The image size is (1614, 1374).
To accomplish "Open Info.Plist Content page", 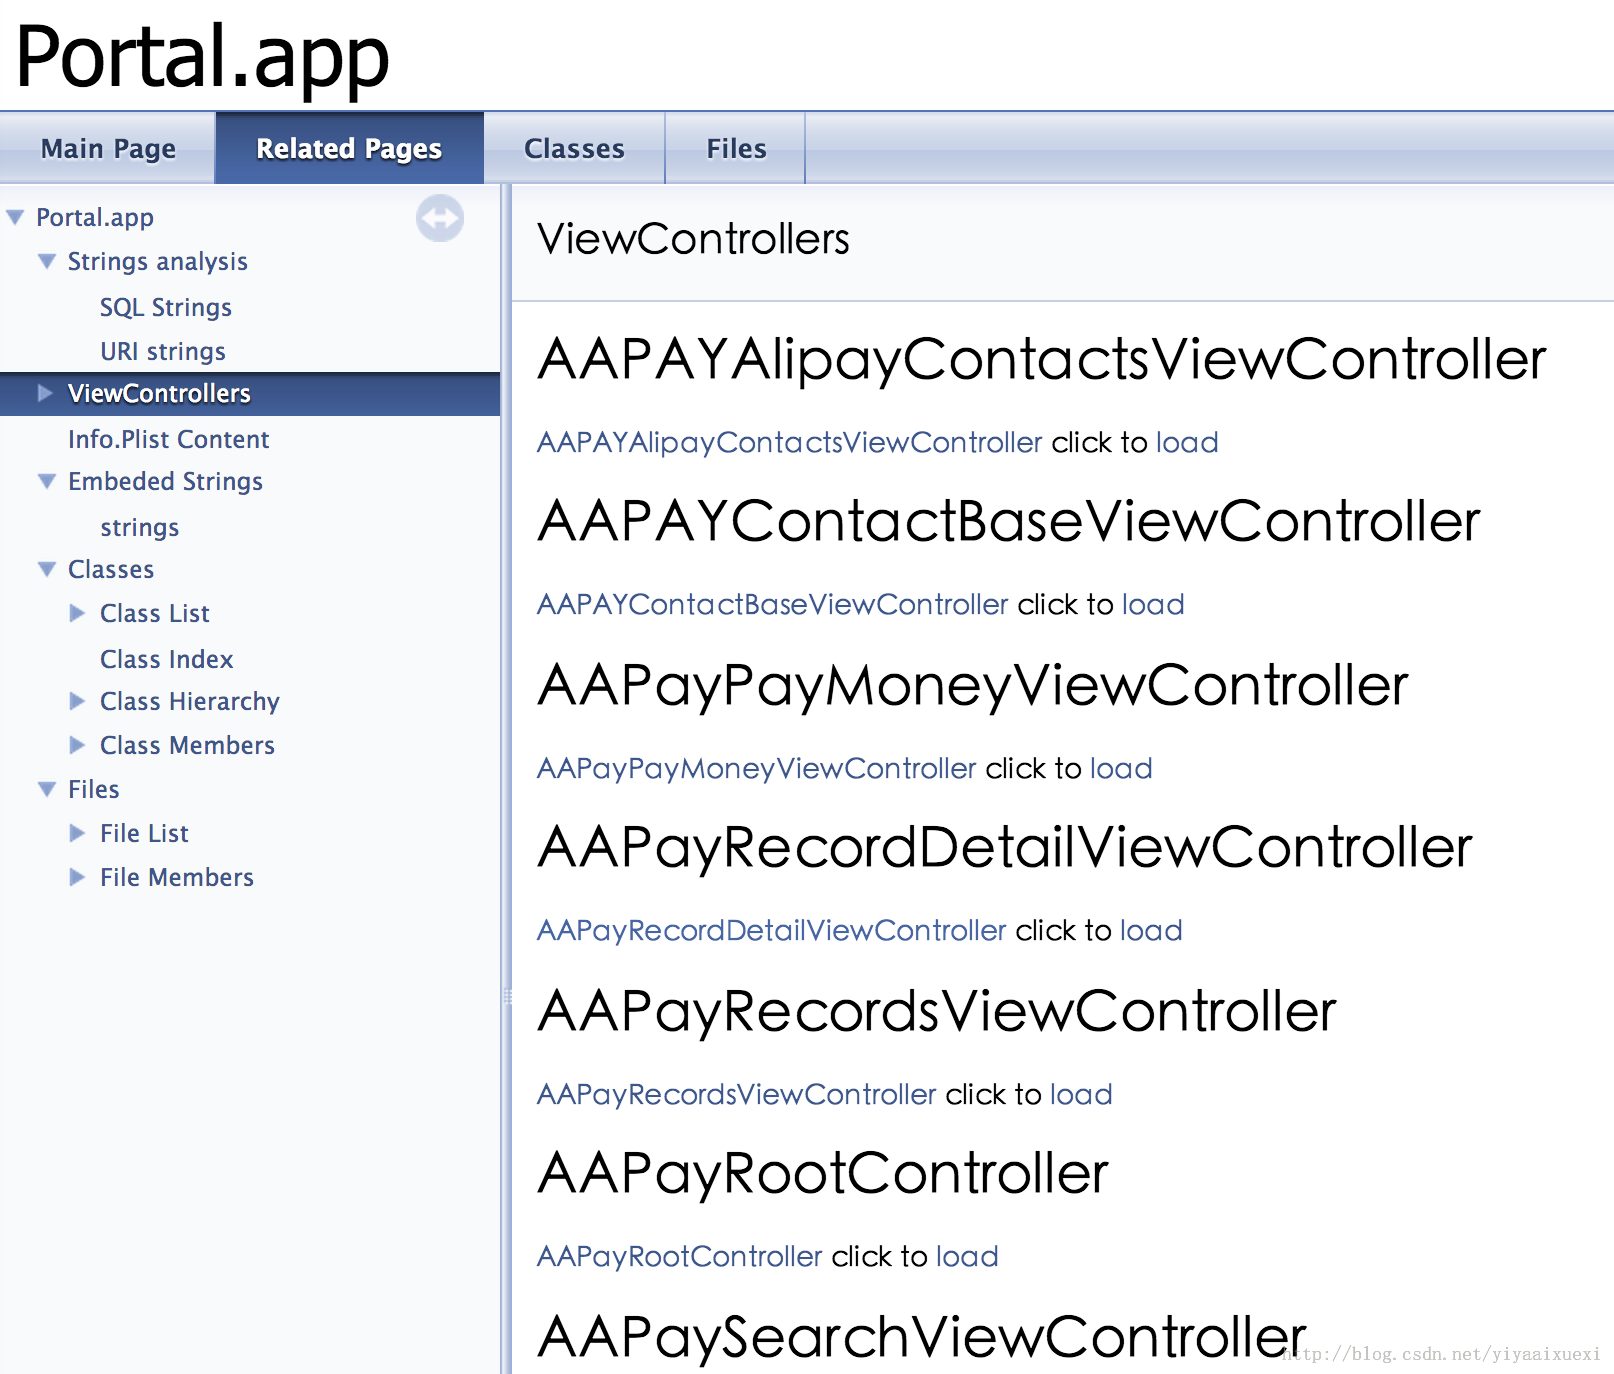I will 169,439.
